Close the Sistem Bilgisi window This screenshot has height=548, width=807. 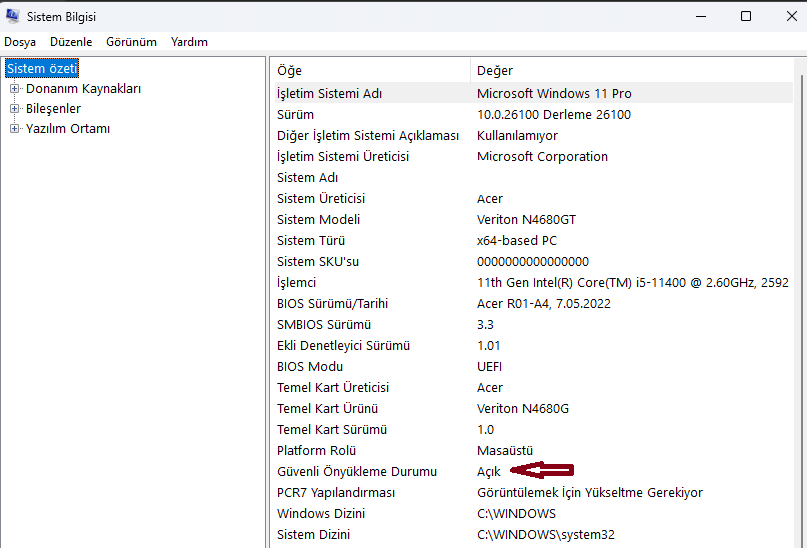[x=792, y=16]
